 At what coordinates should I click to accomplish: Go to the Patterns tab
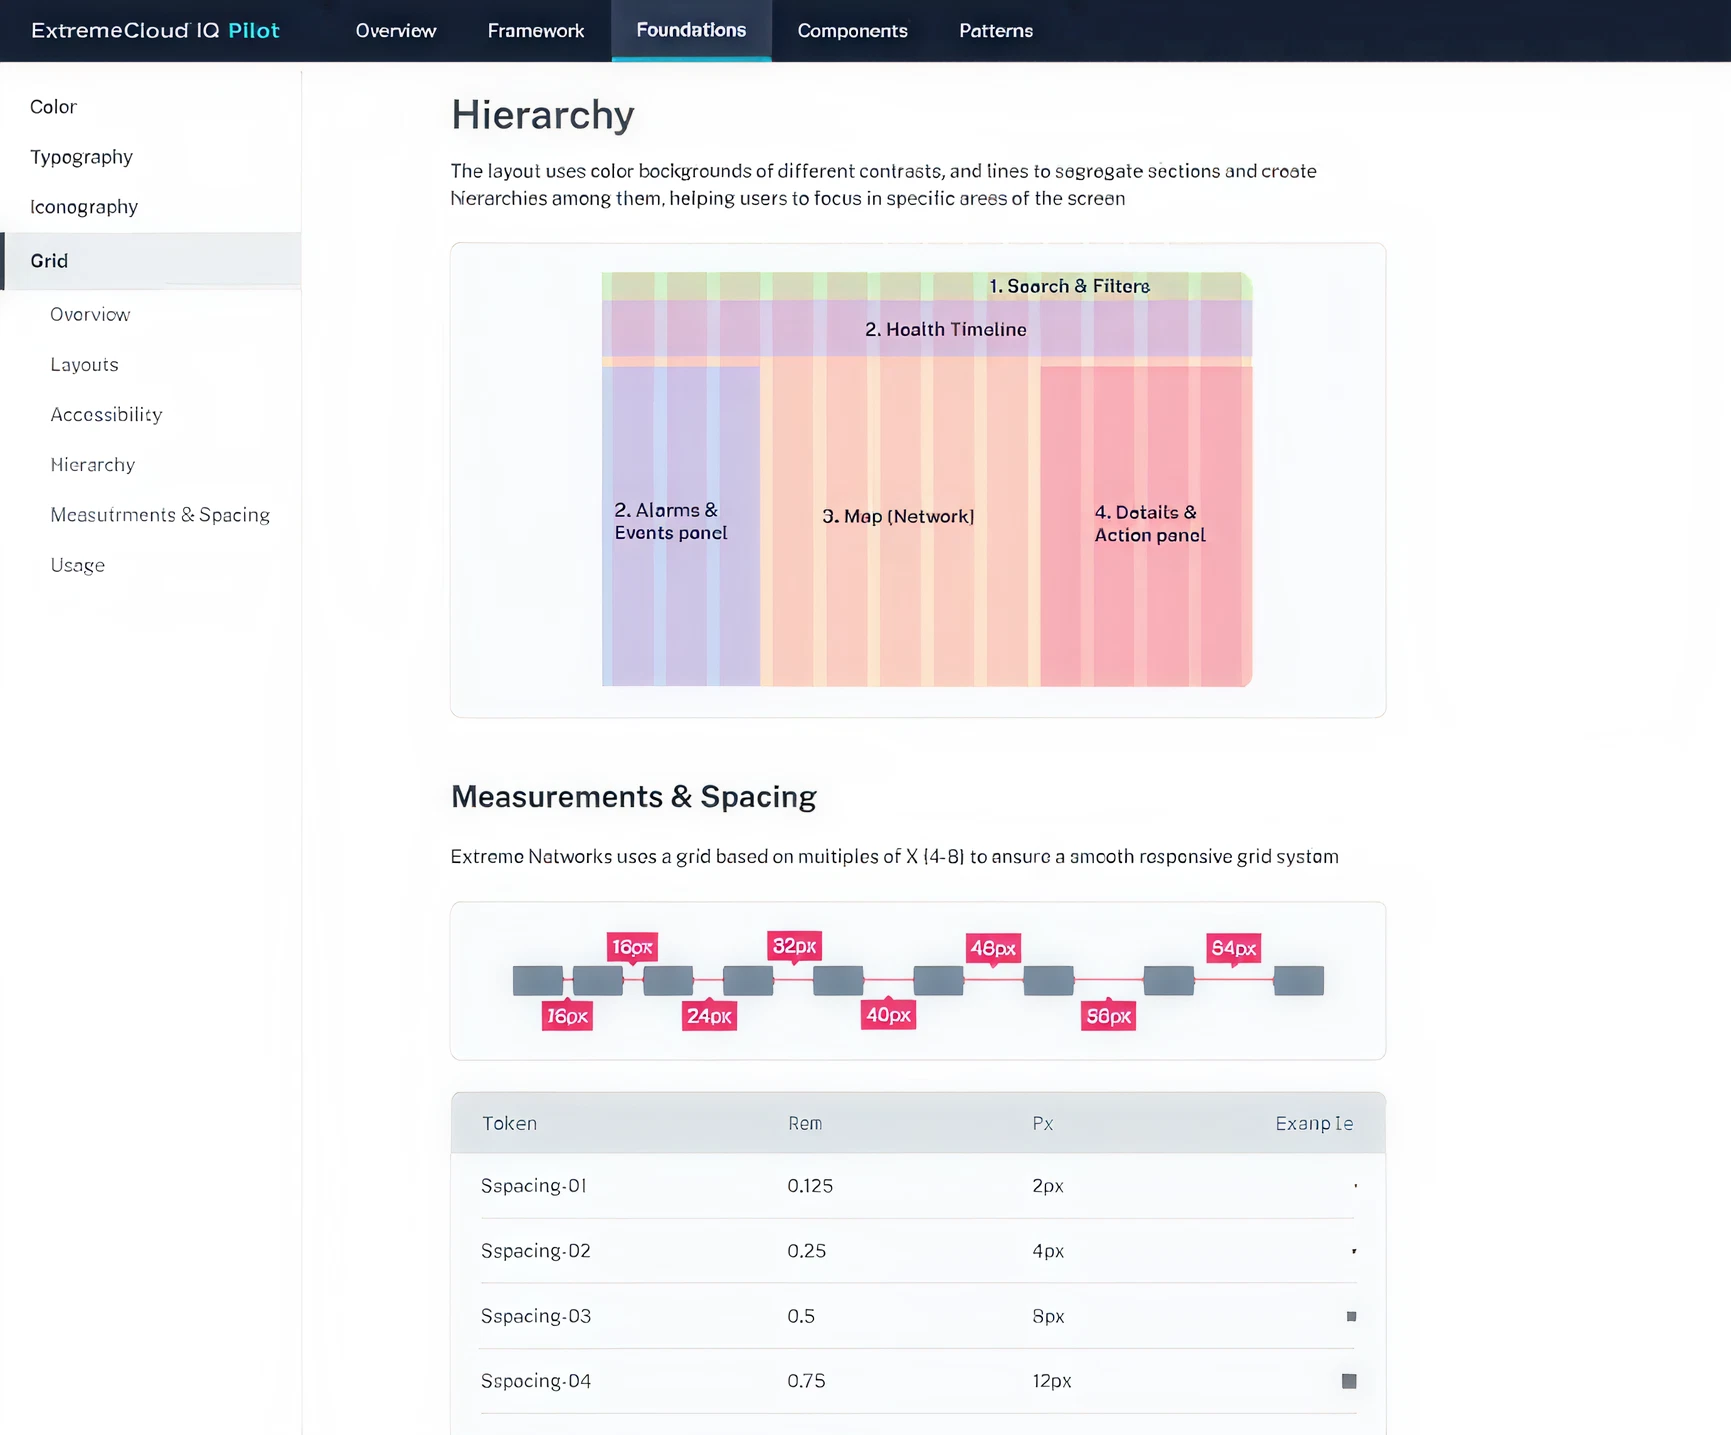pos(996,31)
